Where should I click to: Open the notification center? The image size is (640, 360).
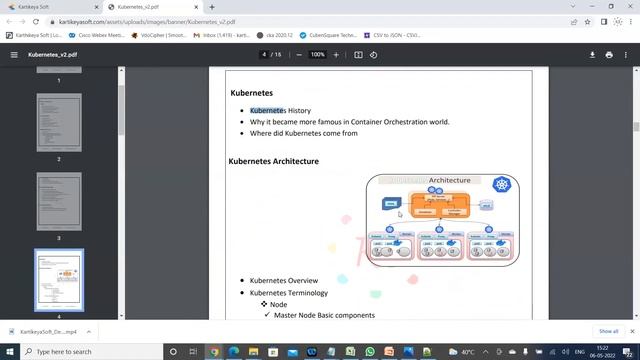click(x=628, y=352)
